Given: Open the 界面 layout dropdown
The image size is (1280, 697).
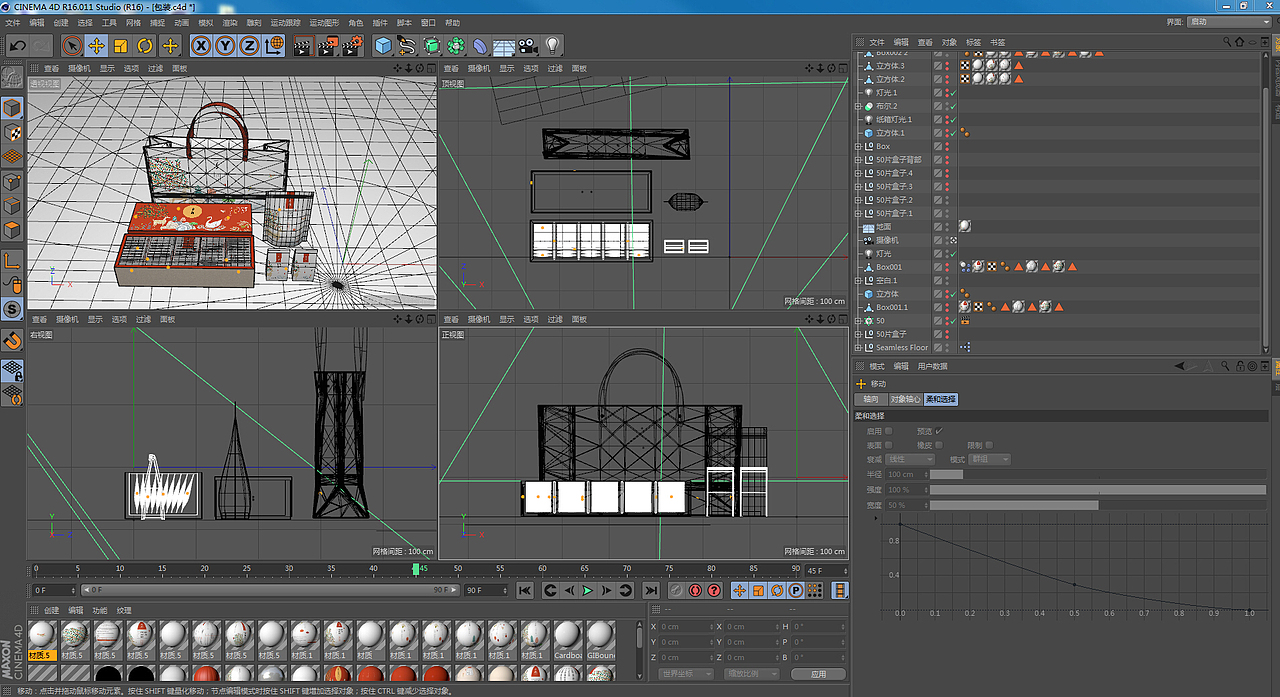Looking at the screenshot, I should coord(1228,22).
